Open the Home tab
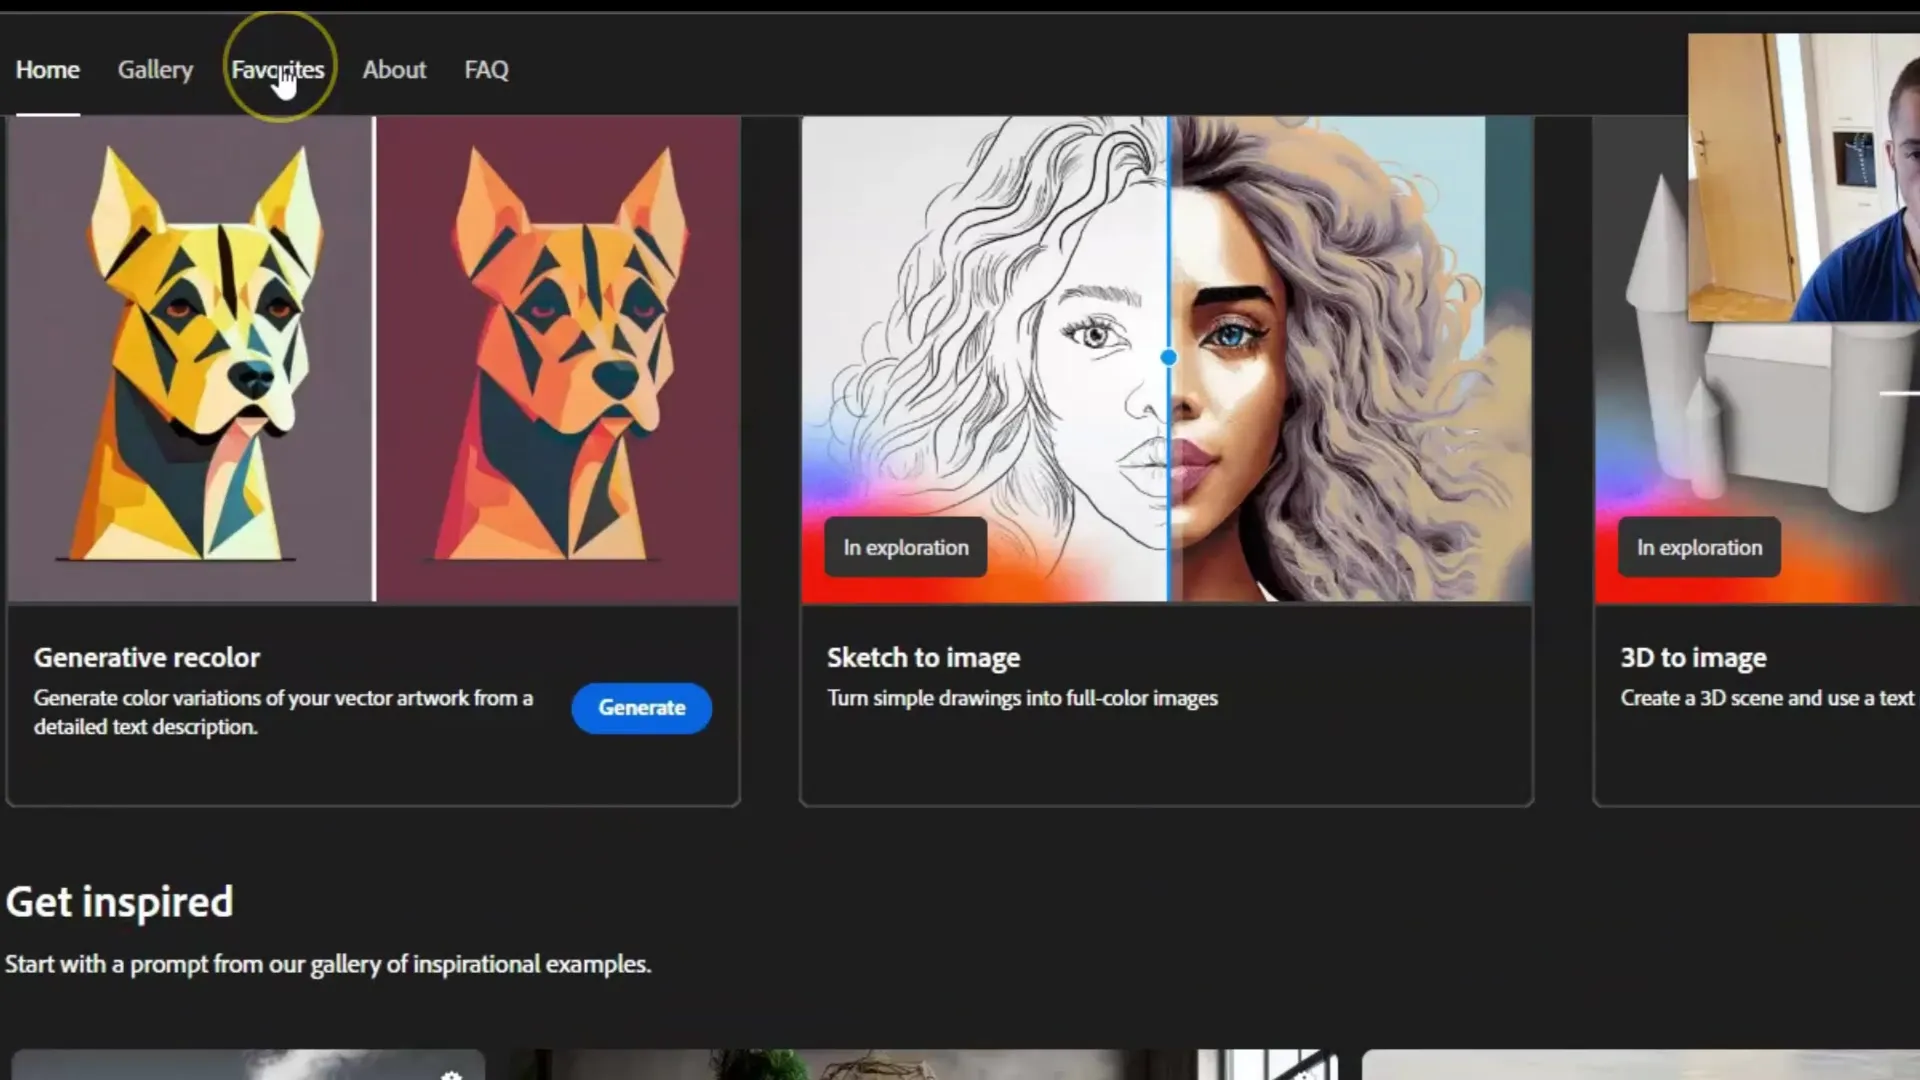The height and width of the screenshot is (1080, 1920). [x=47, y=70]
